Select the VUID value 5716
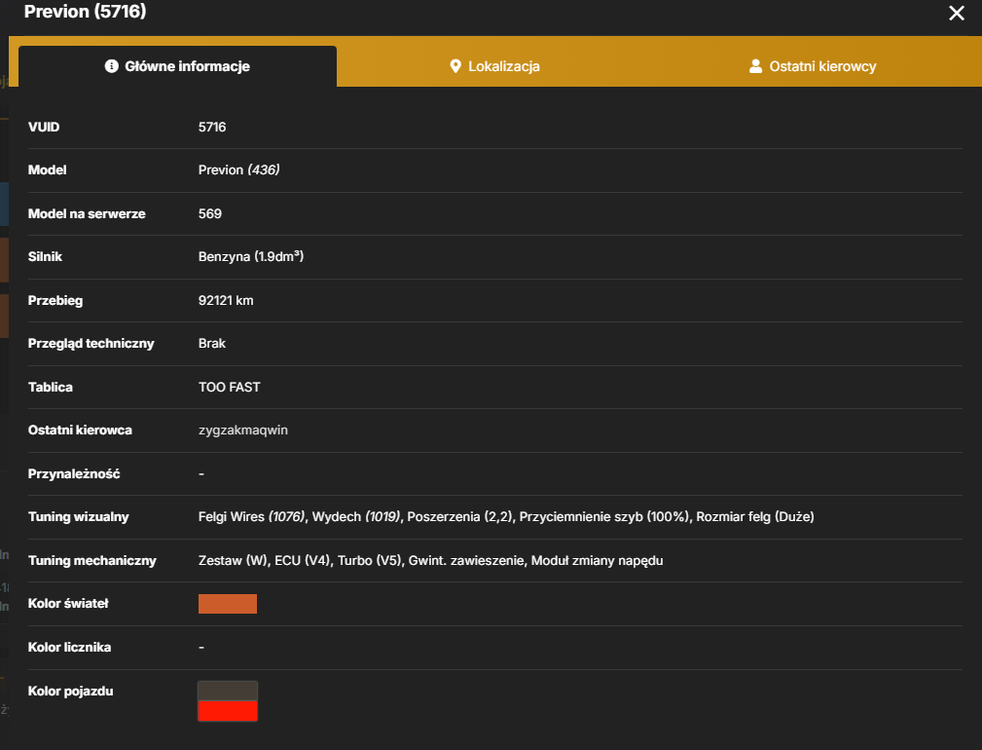Image resolution: width=982 pixels, height=750 pixels. tap(212, 127)
